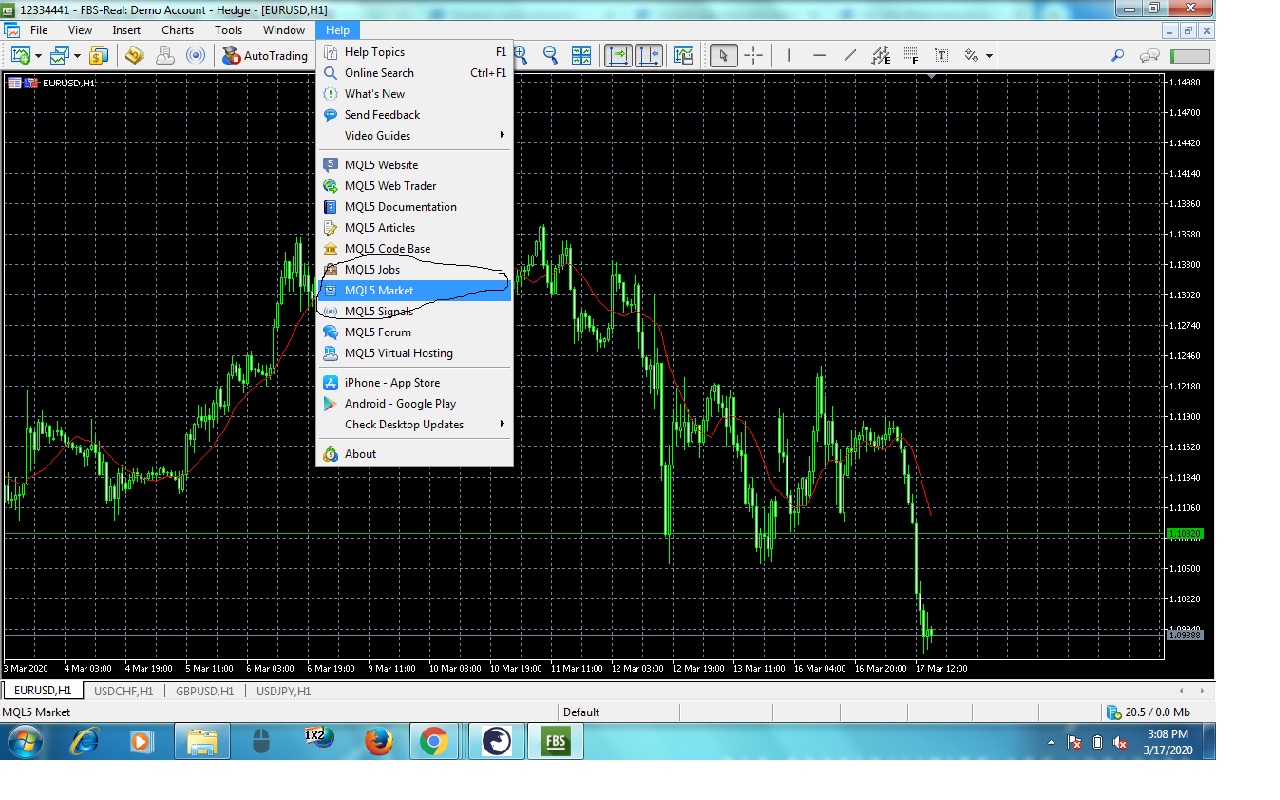Choose the MQL5 Jobs menu item
Screen dimensions: 1280x800
coord(414,270)
